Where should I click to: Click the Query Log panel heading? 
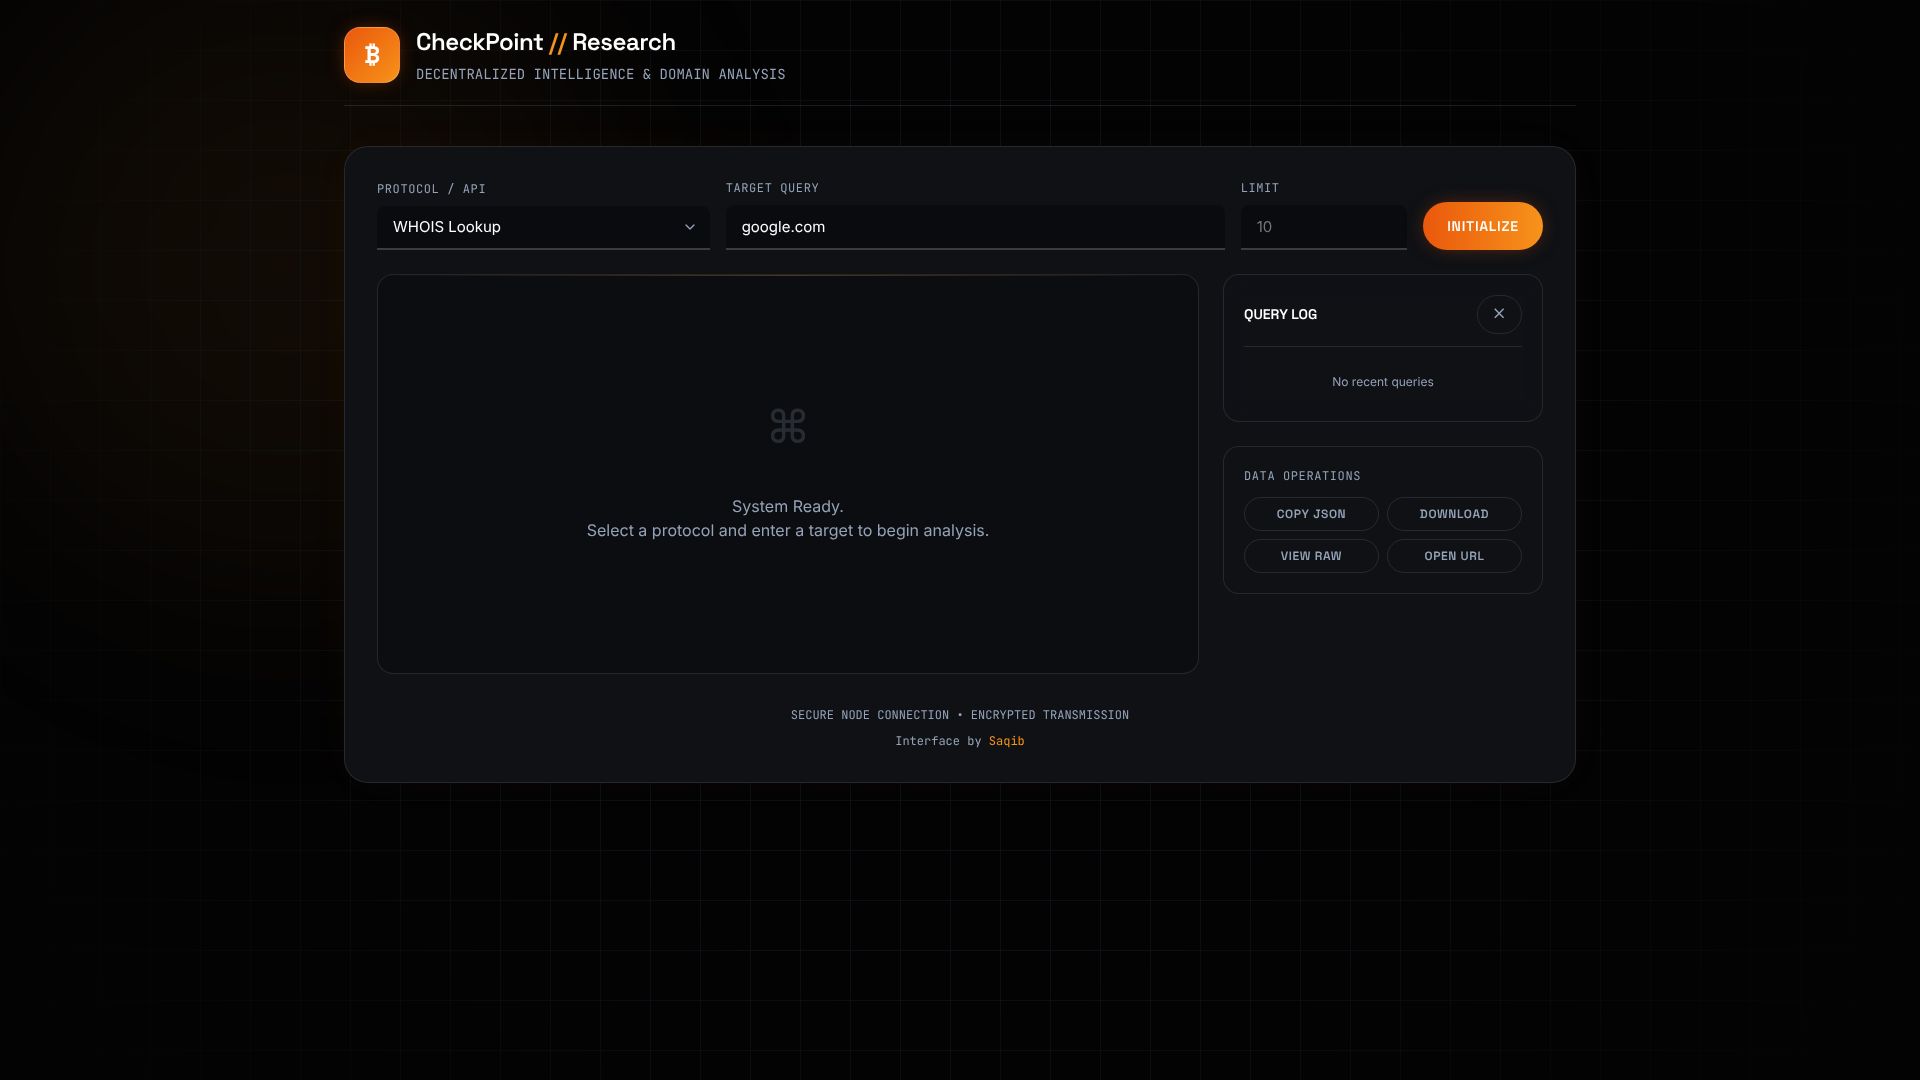click(x=1280, y=314)
